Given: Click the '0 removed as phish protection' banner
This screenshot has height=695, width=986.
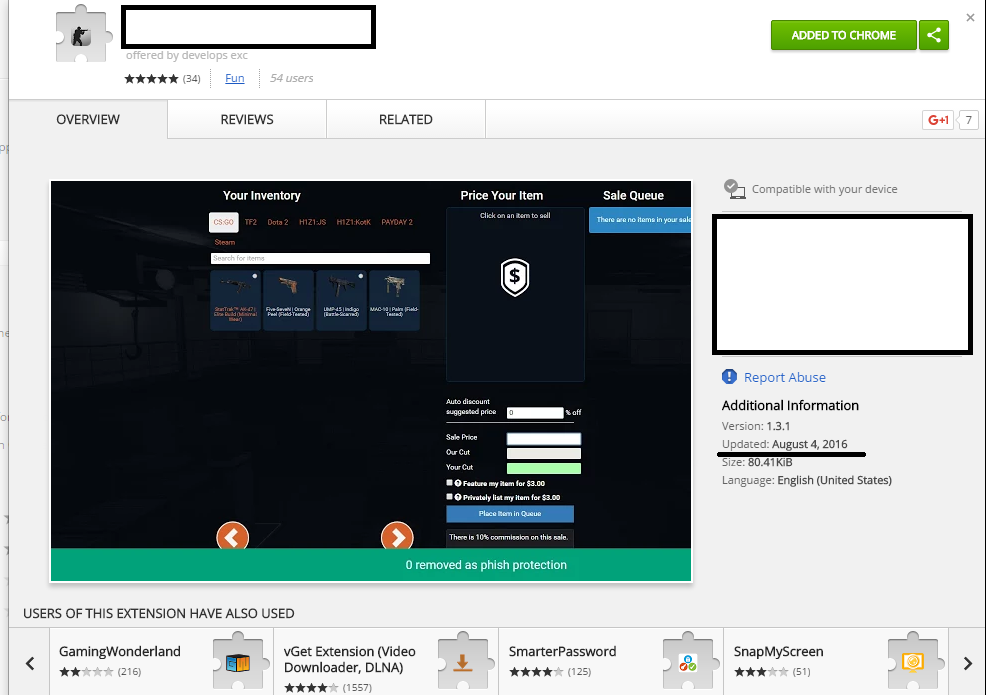Looking at the screenshot, I should point(371,565).
